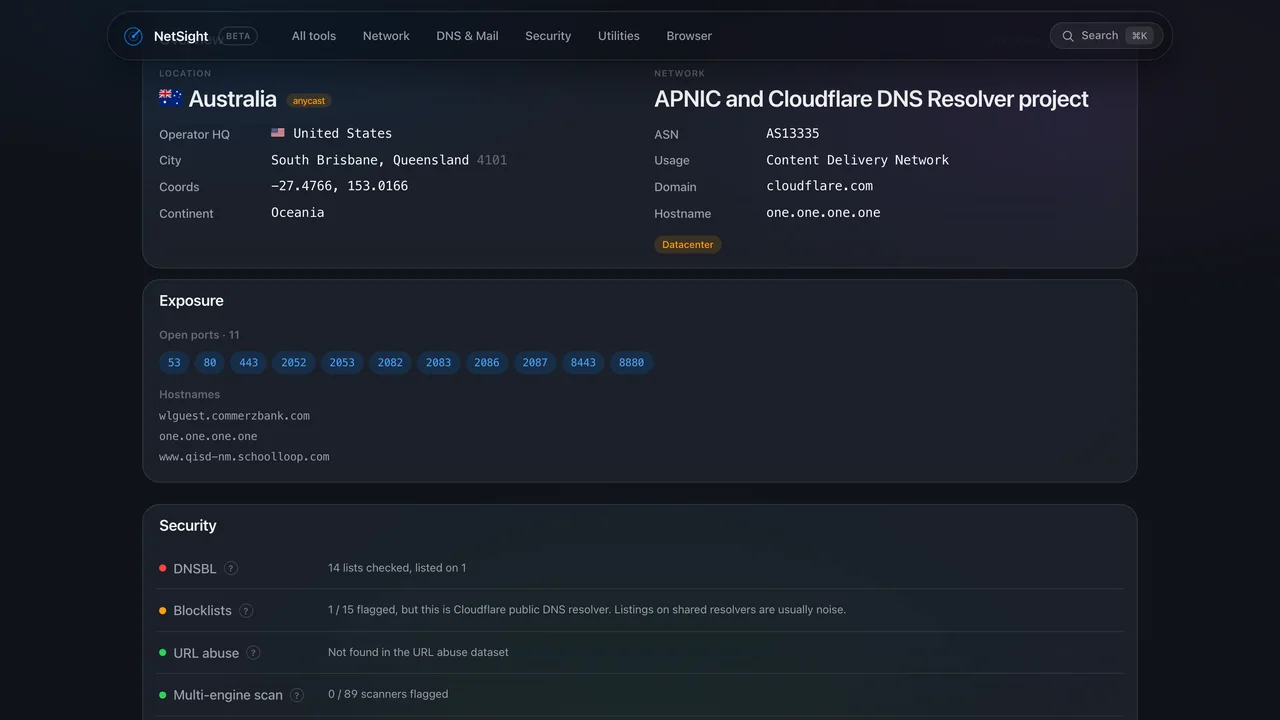Open the Browser menu
The image size is (1280, 720).
point(689,36)
